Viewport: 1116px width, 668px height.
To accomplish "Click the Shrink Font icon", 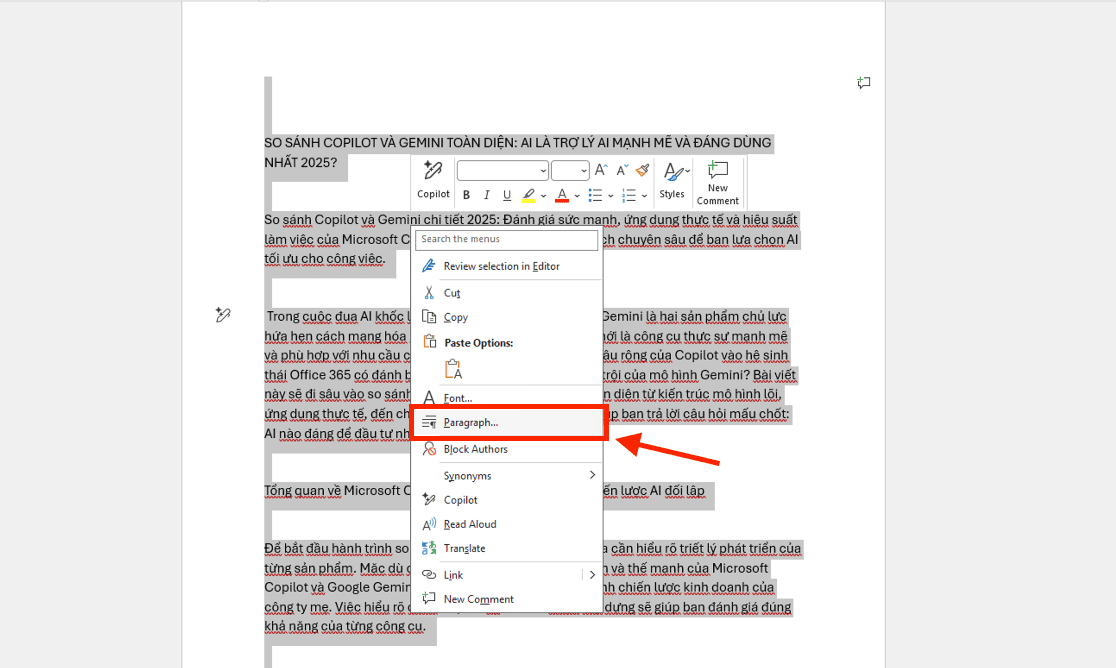I will tap(621, 169).
